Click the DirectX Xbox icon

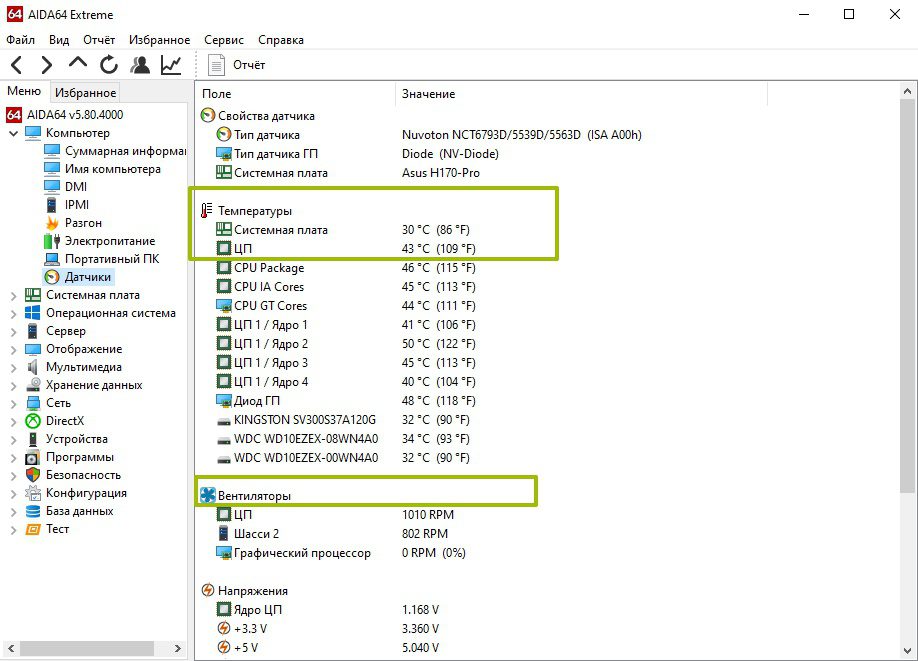[33, 421]
